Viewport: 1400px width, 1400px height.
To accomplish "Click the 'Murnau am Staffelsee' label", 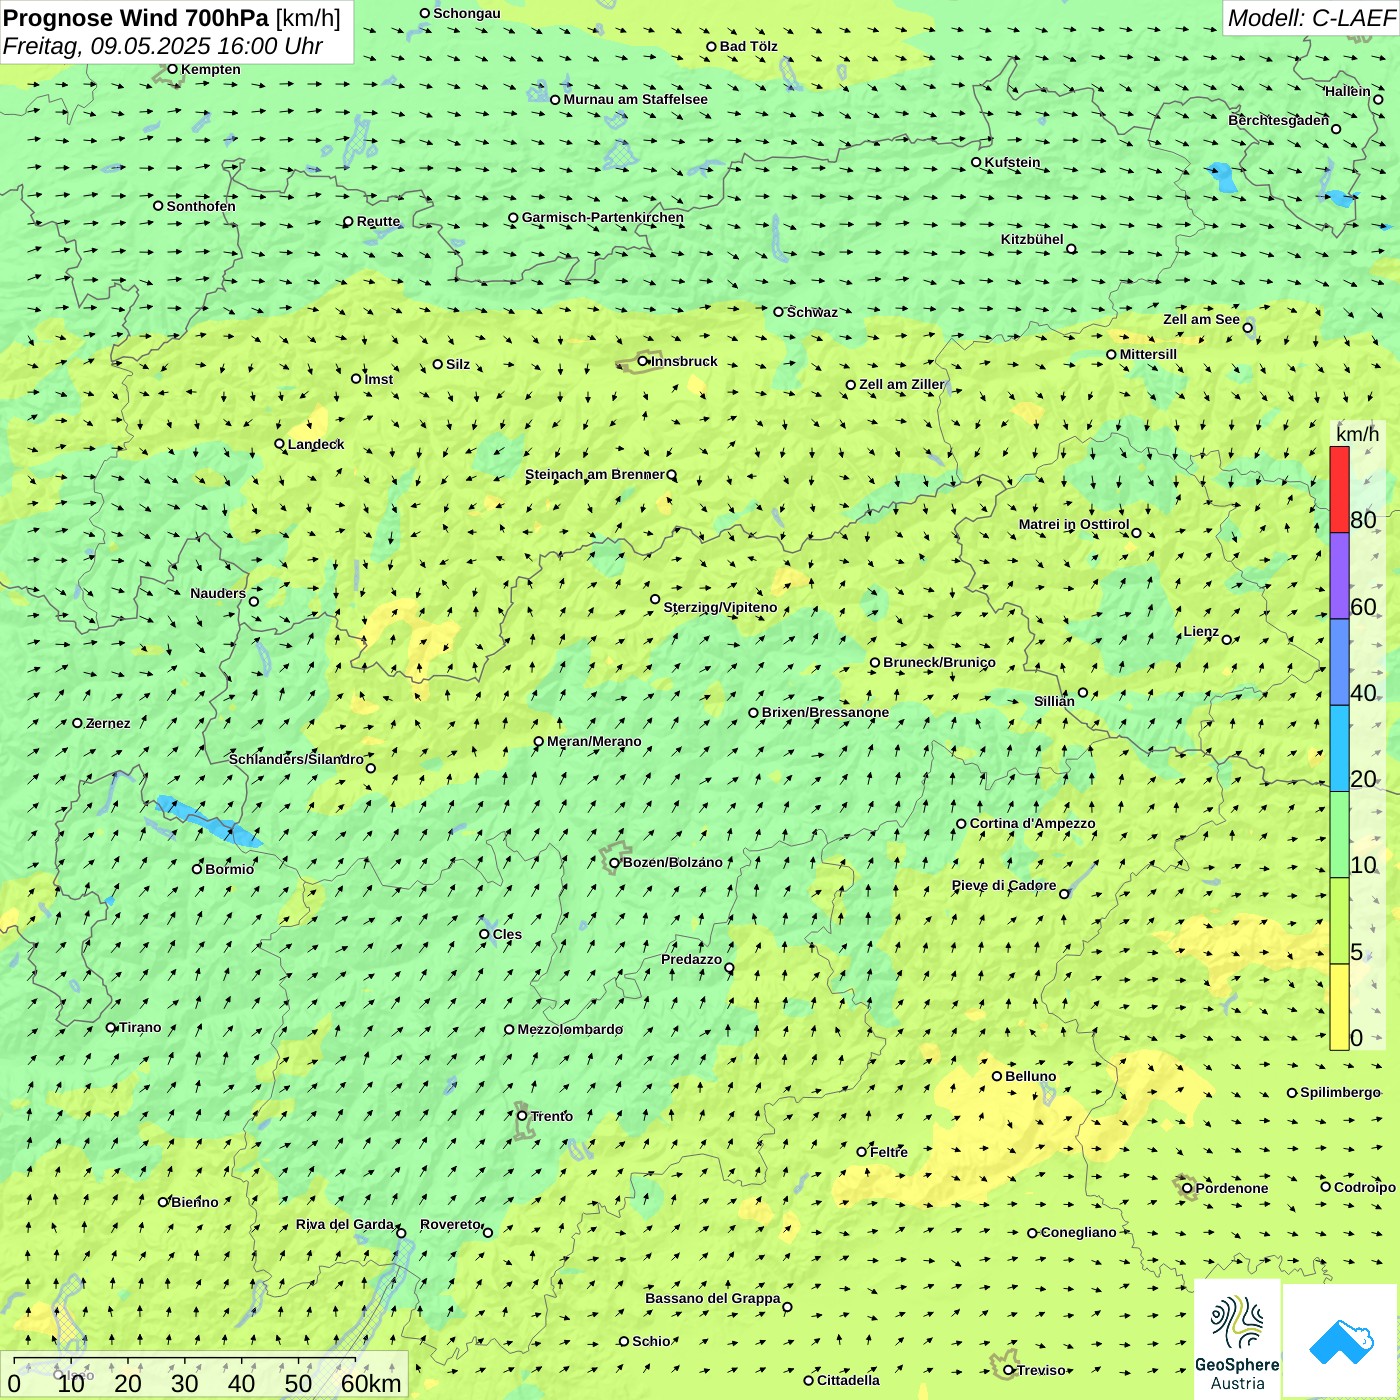I will [635, 99].
